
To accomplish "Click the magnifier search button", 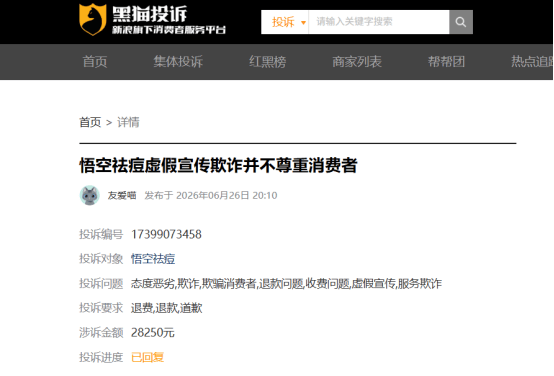I will (461, 22).
